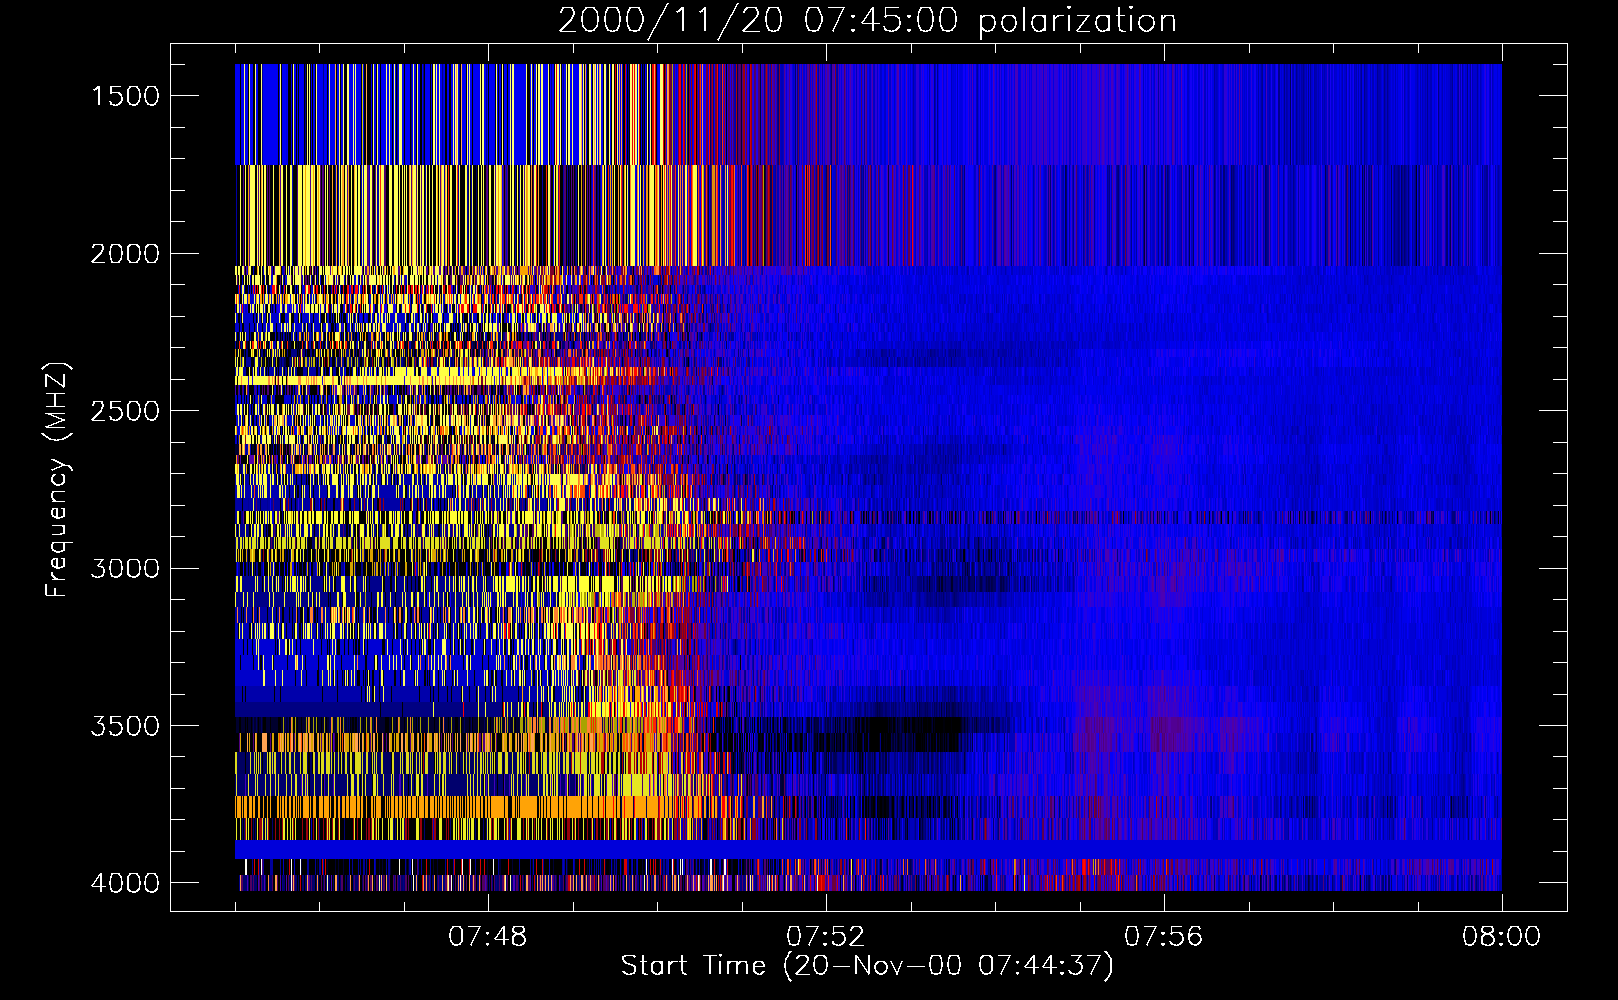
Task: Click the 07:48 time axis label
Action: 488,937
